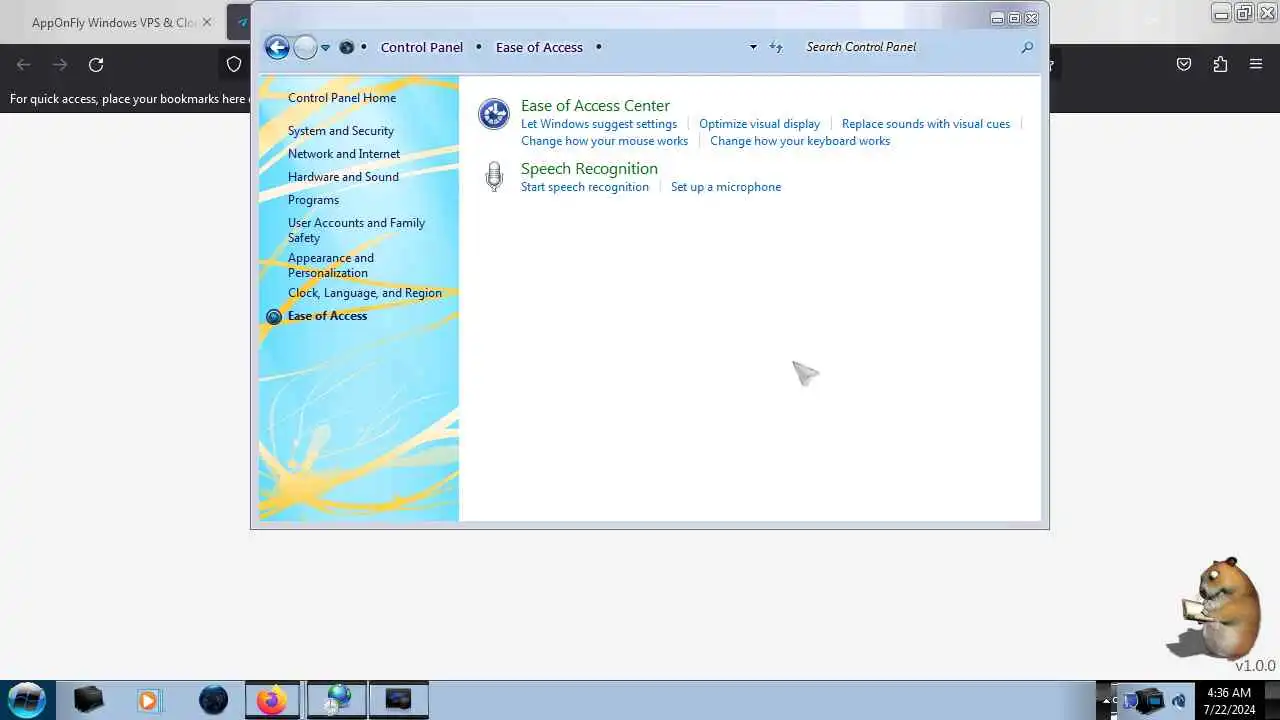The image size is (1280, 720).
Task: Open the address bar history dropdown
Action: tap(753, 47)
